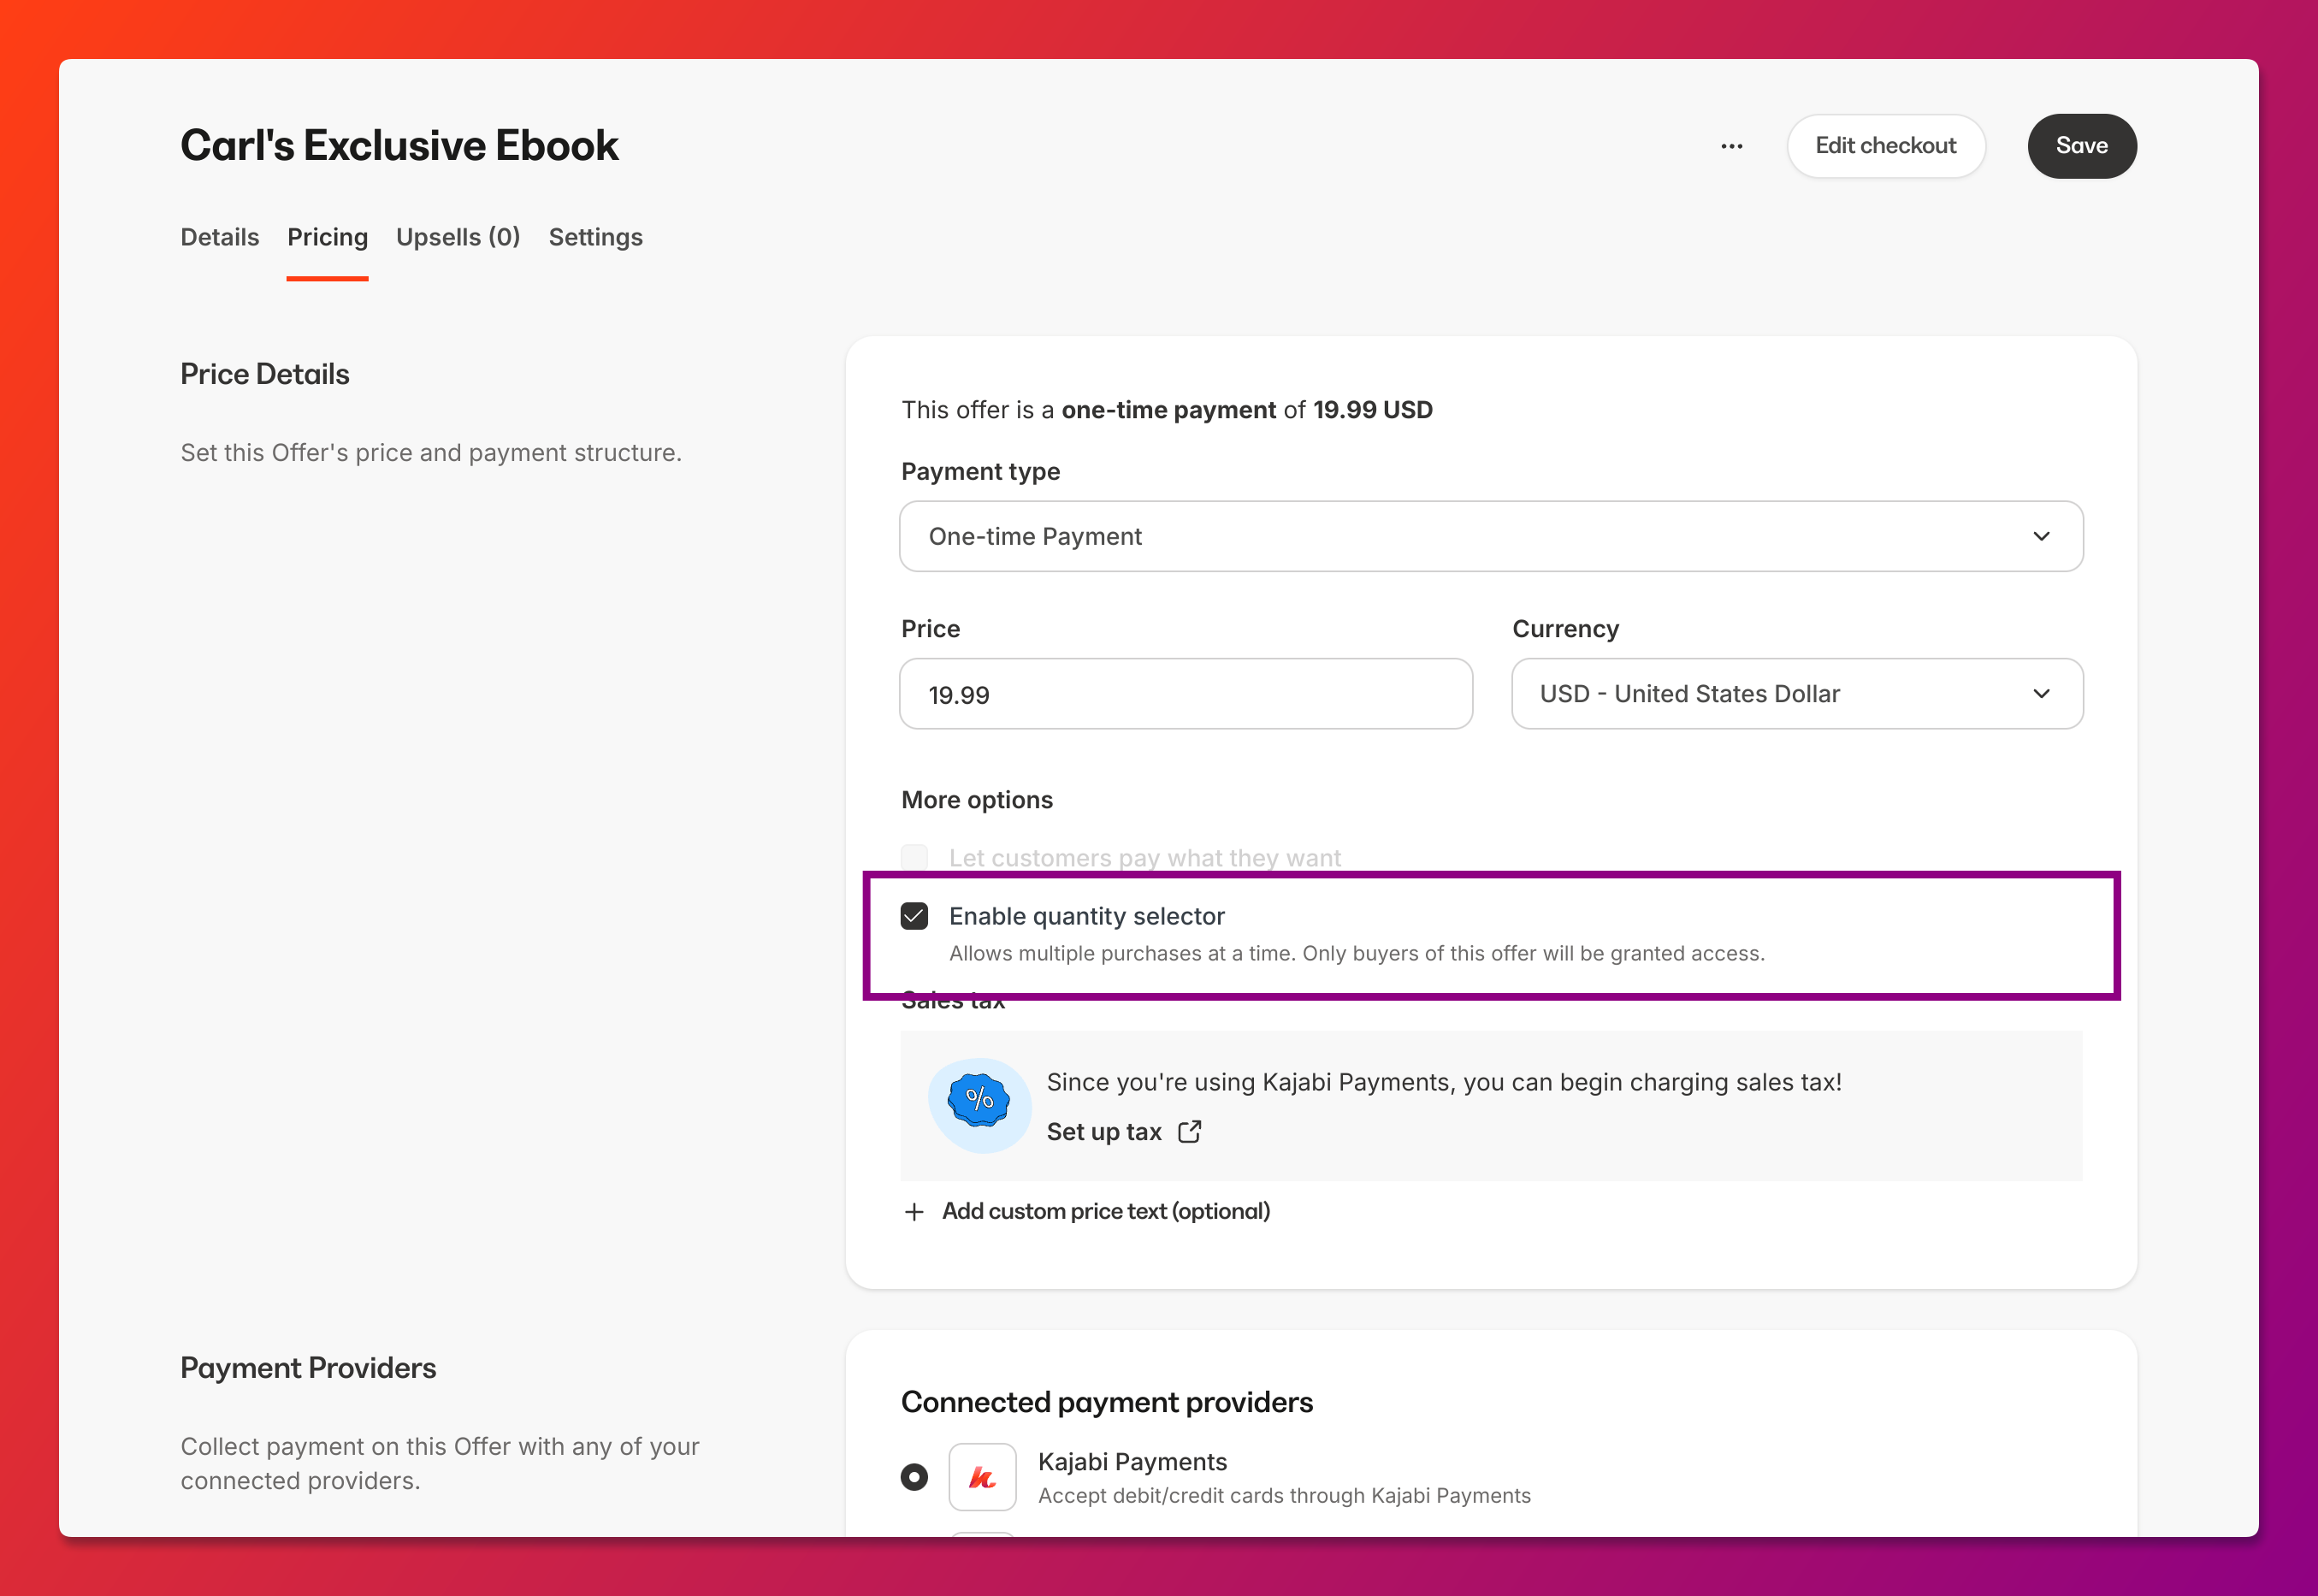Viewport: 2318px width, 1596px height.
Task: Open the USD - United States Dollar dropdown
Action: click(1797, 693)
